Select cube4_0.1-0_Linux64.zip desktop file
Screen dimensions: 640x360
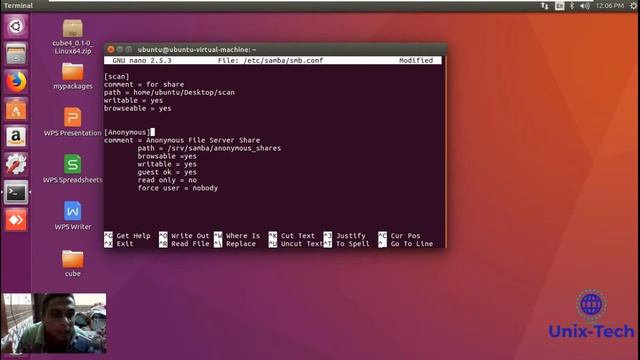pyautogui.click(x=73, y=37)
